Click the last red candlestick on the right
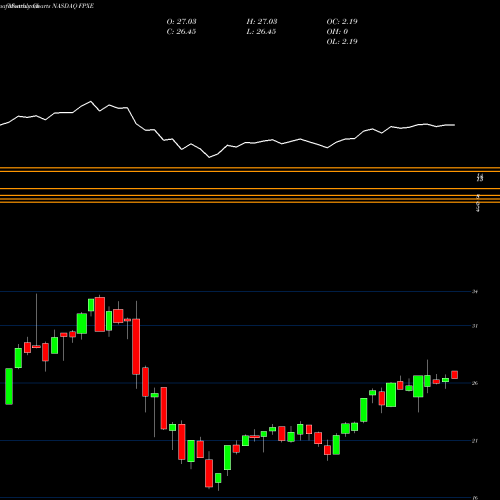500x500 pixels. click(455, 375)
